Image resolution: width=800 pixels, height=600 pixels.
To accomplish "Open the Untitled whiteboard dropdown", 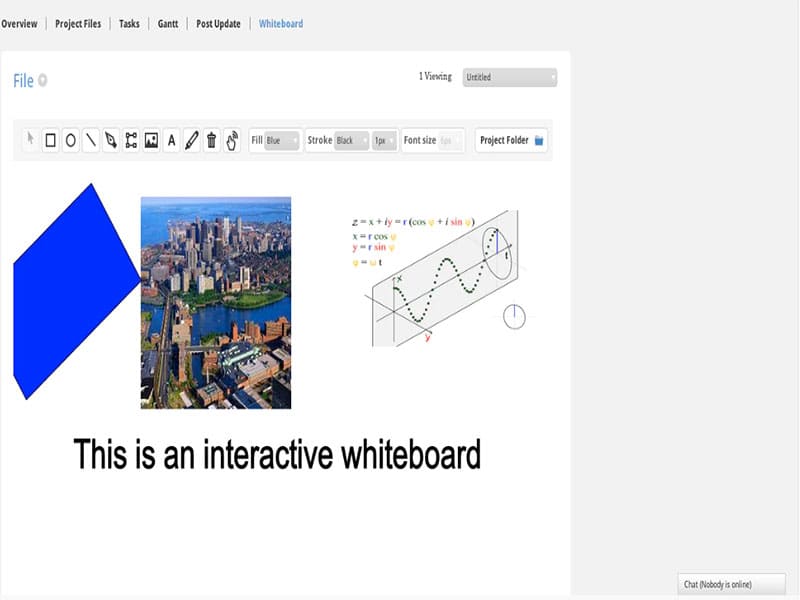I will coord(510,77).
